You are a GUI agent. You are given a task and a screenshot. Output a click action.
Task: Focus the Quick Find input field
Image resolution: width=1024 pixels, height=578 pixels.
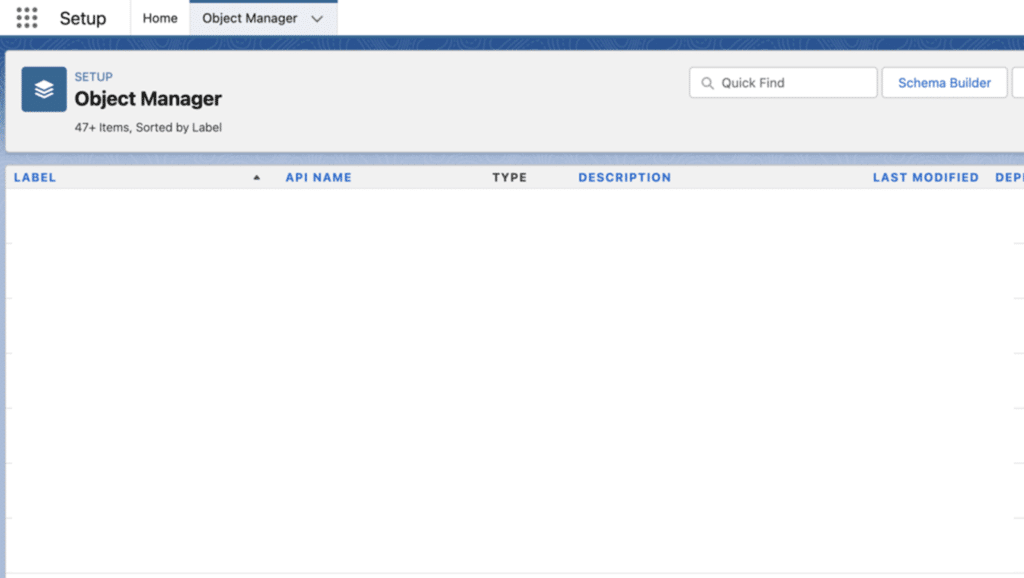click(x=783, y=83)
